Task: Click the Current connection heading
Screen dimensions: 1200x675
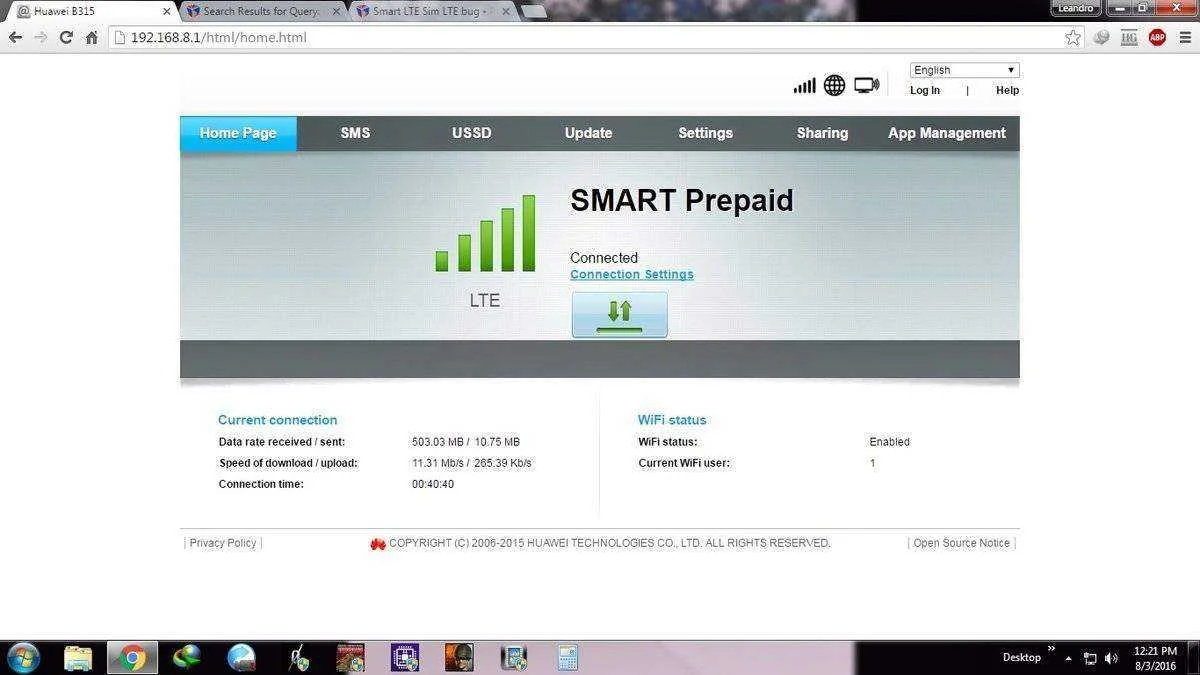Action: click(x=278, y=420)
